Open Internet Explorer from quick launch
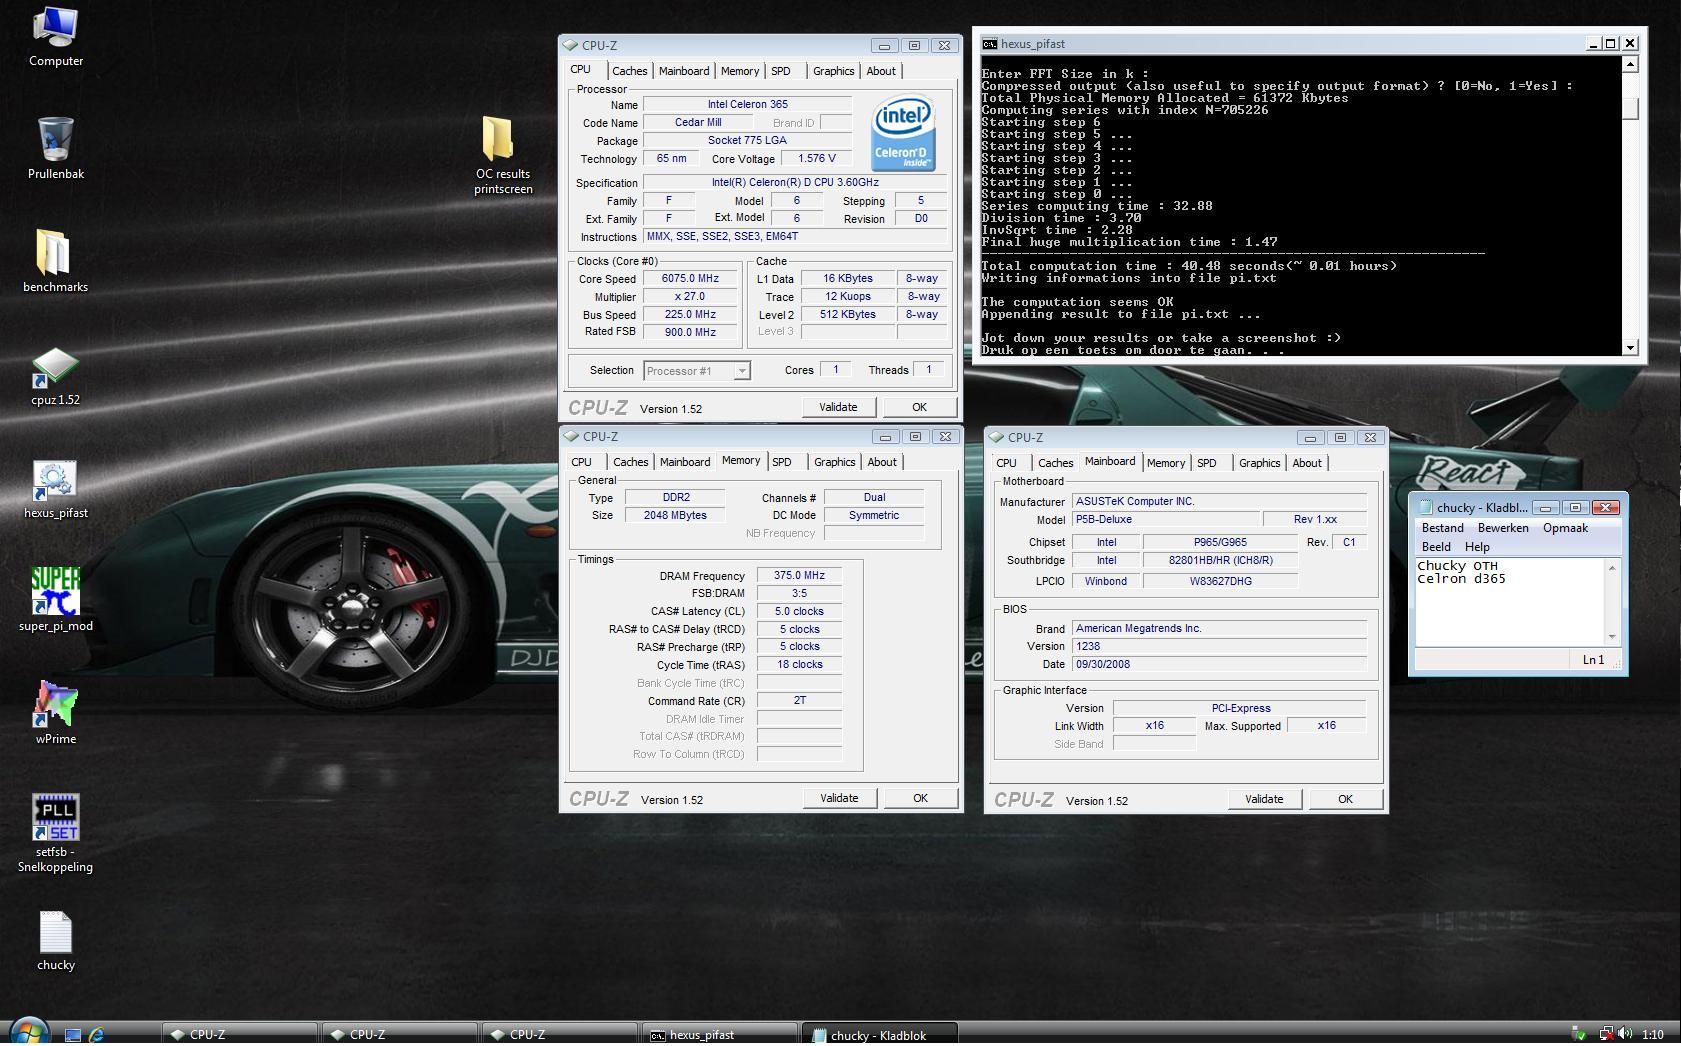Image resolution: width=1681 pixels, height=1046 pixels. (96, 1035)
